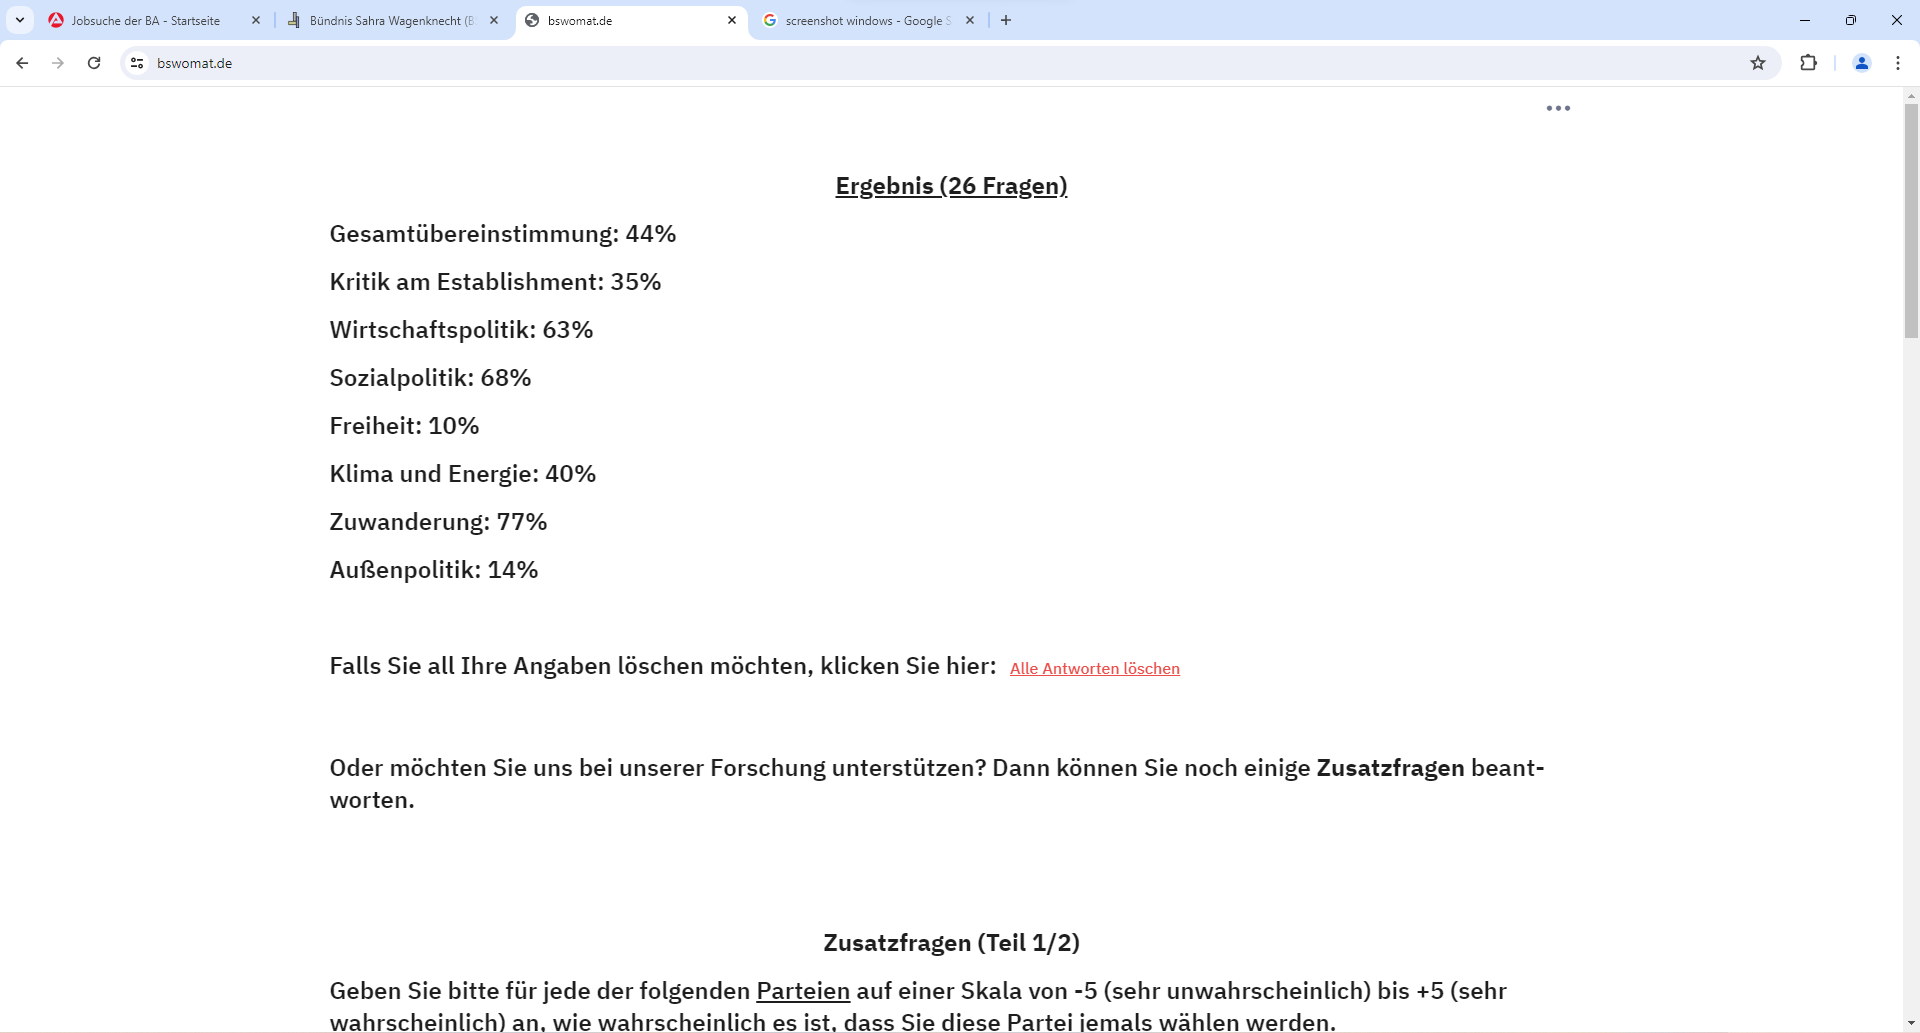Click the scrollbar down arrow

[x=1911, y=1024]
